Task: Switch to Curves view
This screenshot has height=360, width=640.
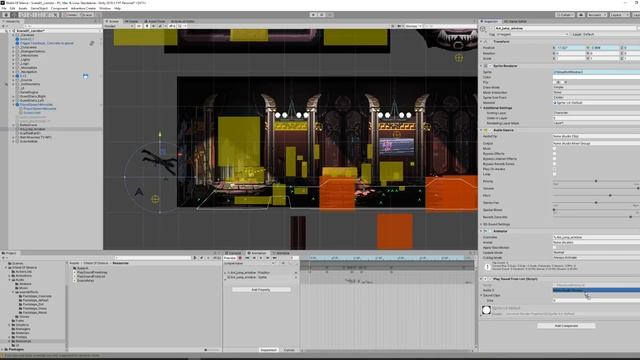Action: [289, 350]
